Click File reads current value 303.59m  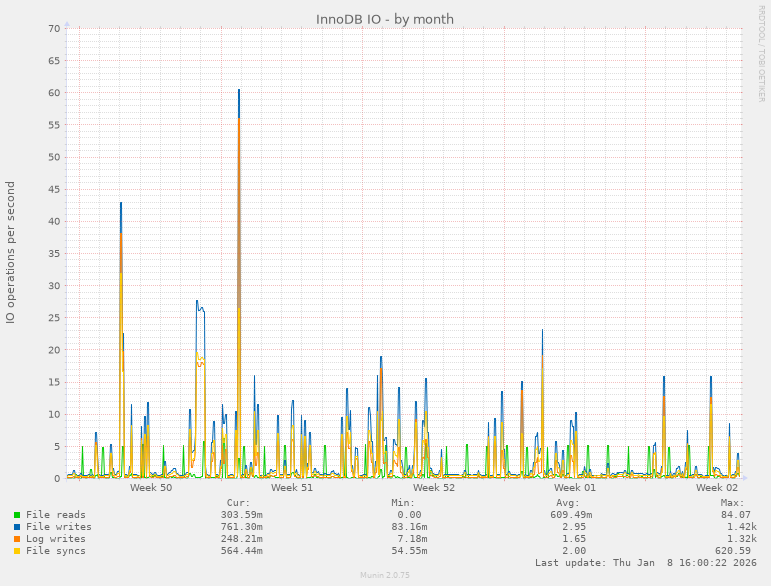click(241, 515)
